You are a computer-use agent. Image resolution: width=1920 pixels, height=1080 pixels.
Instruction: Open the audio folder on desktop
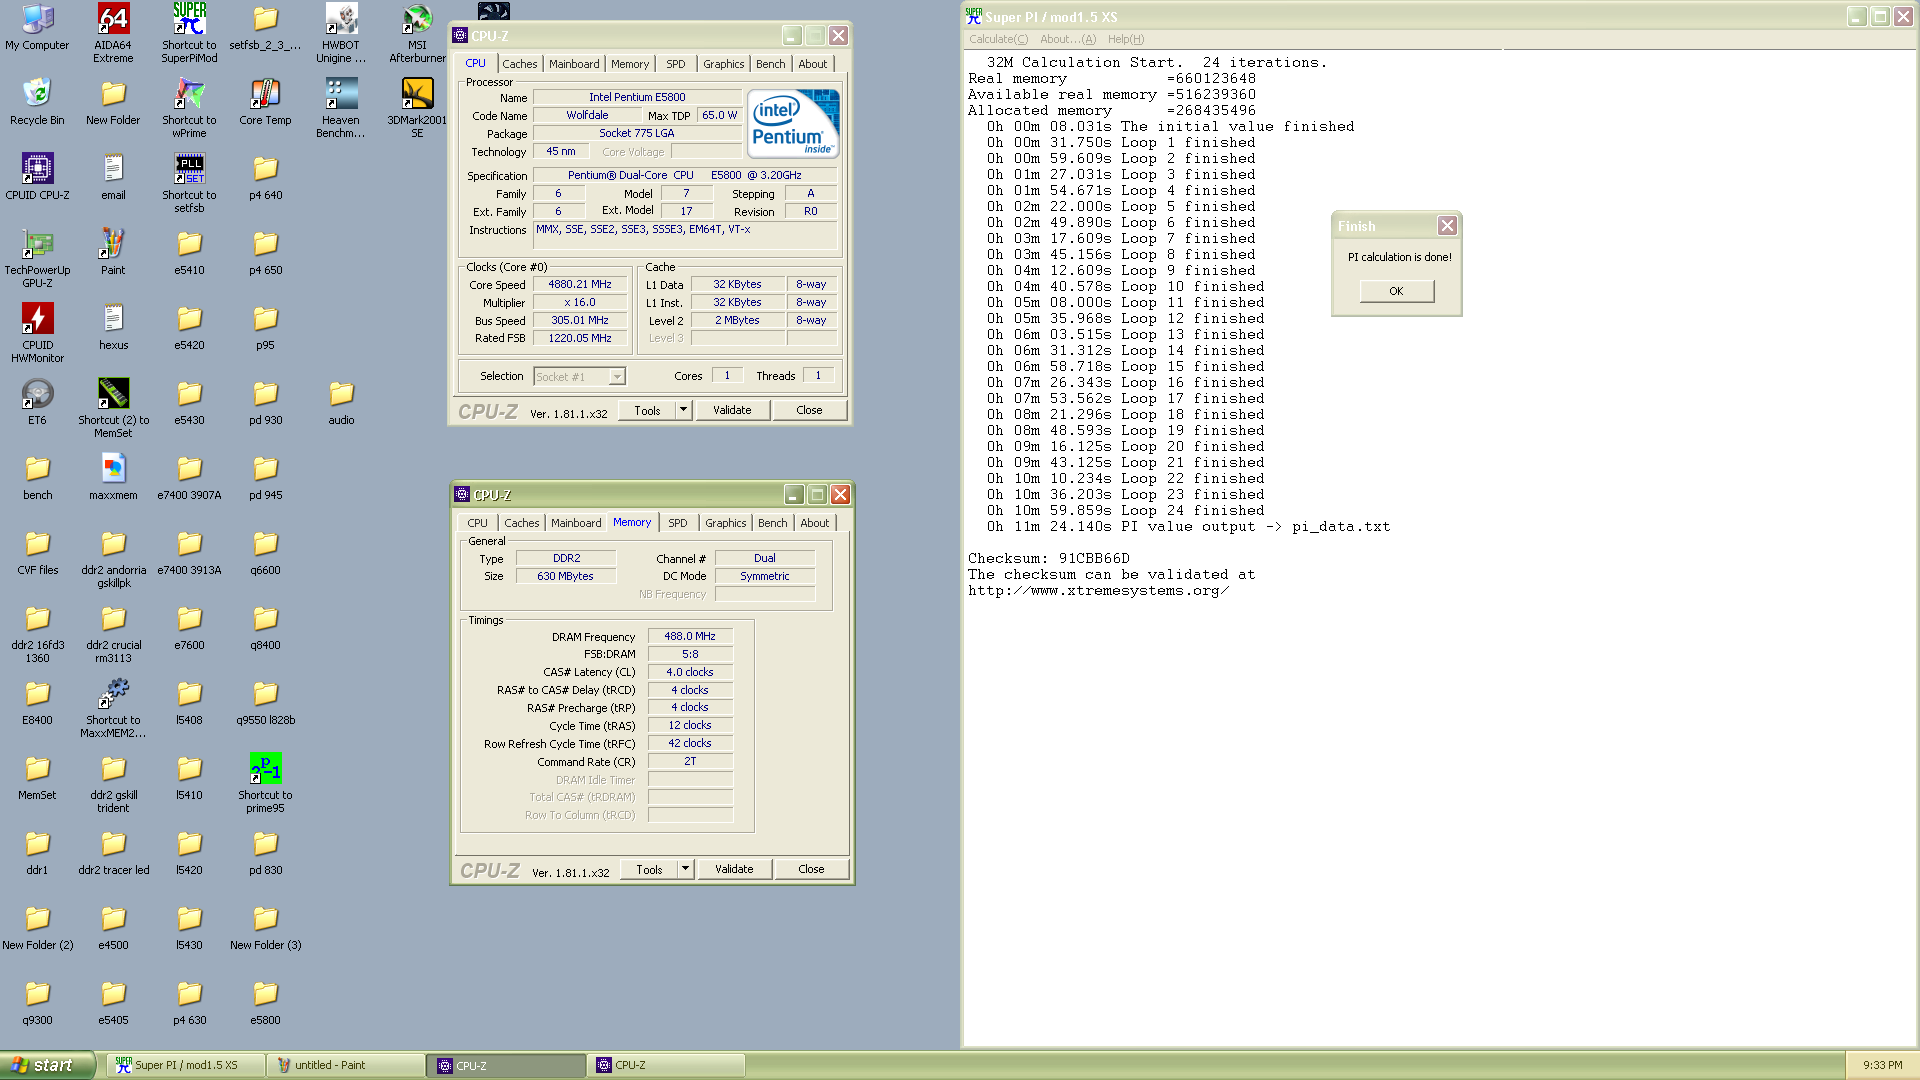click(341, 402)
